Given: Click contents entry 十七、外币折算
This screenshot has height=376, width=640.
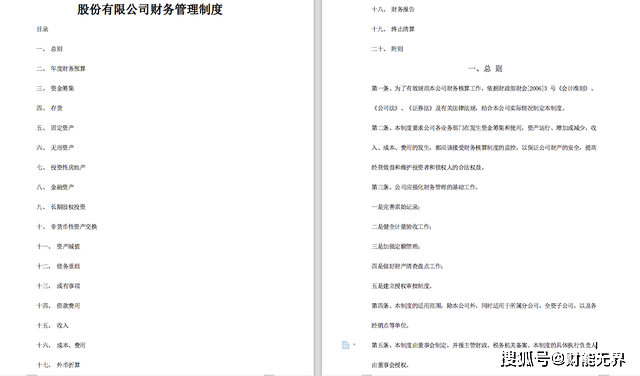Looking at the screenshot, I should [58, 365].
